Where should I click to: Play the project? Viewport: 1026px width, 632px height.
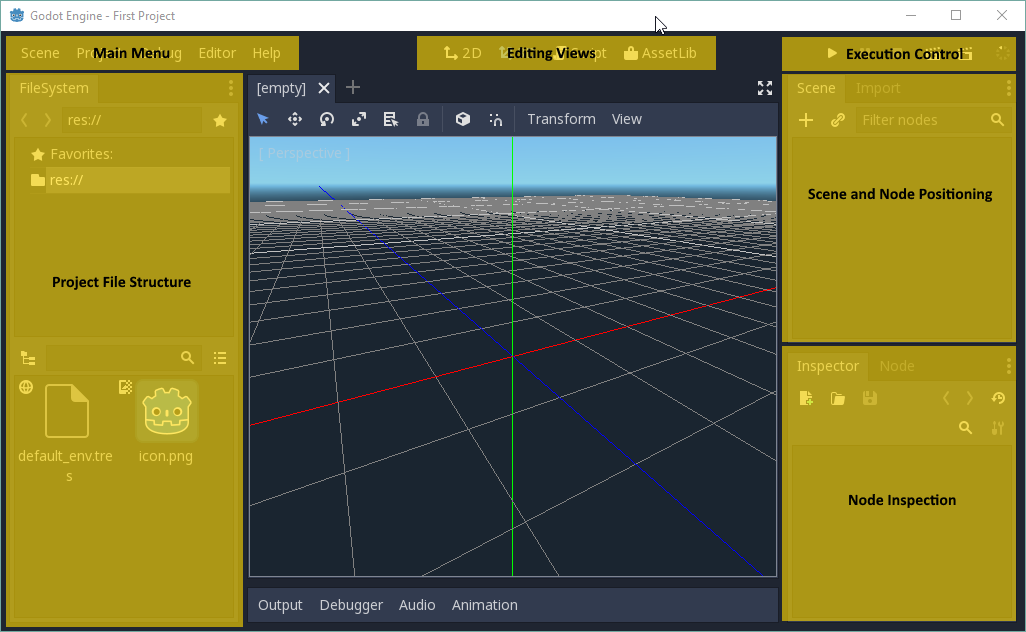click(x=832, y=53)
